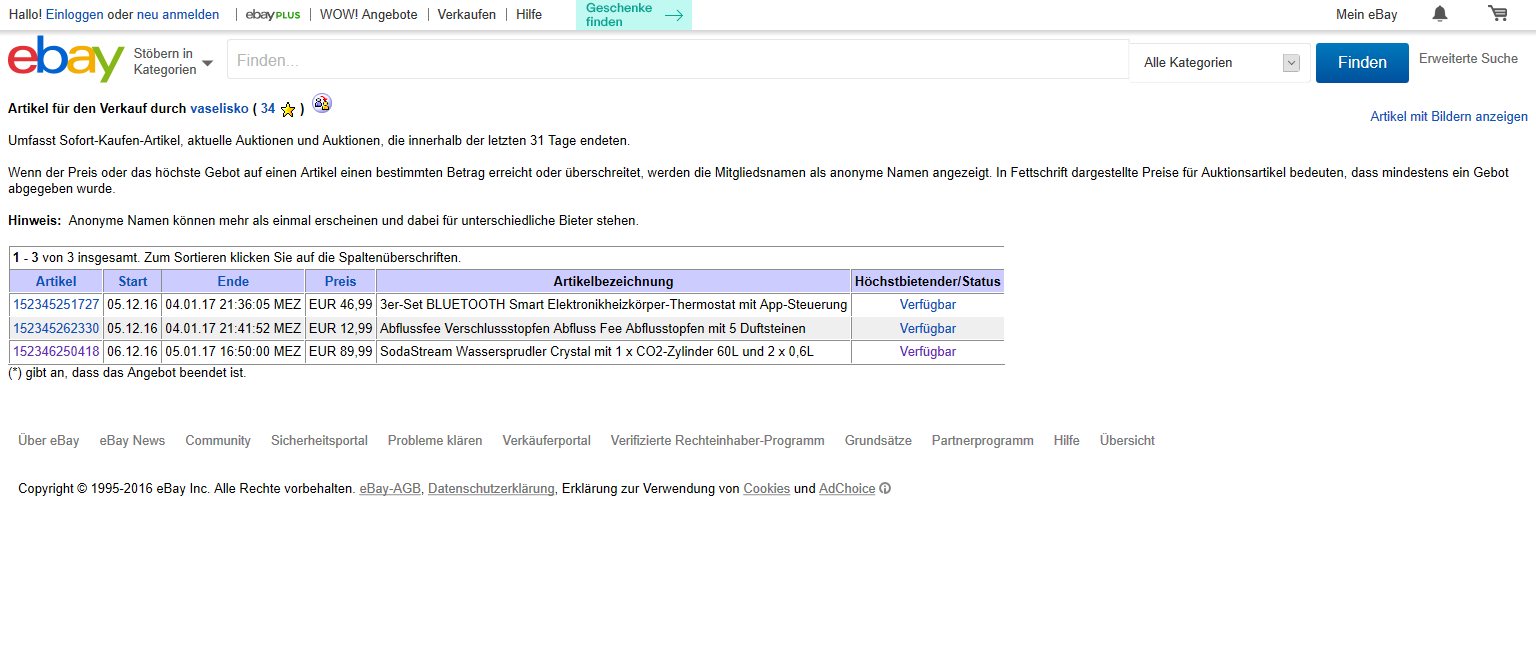
Task: Select the price EUR 89,99
Action: point(341,351)
